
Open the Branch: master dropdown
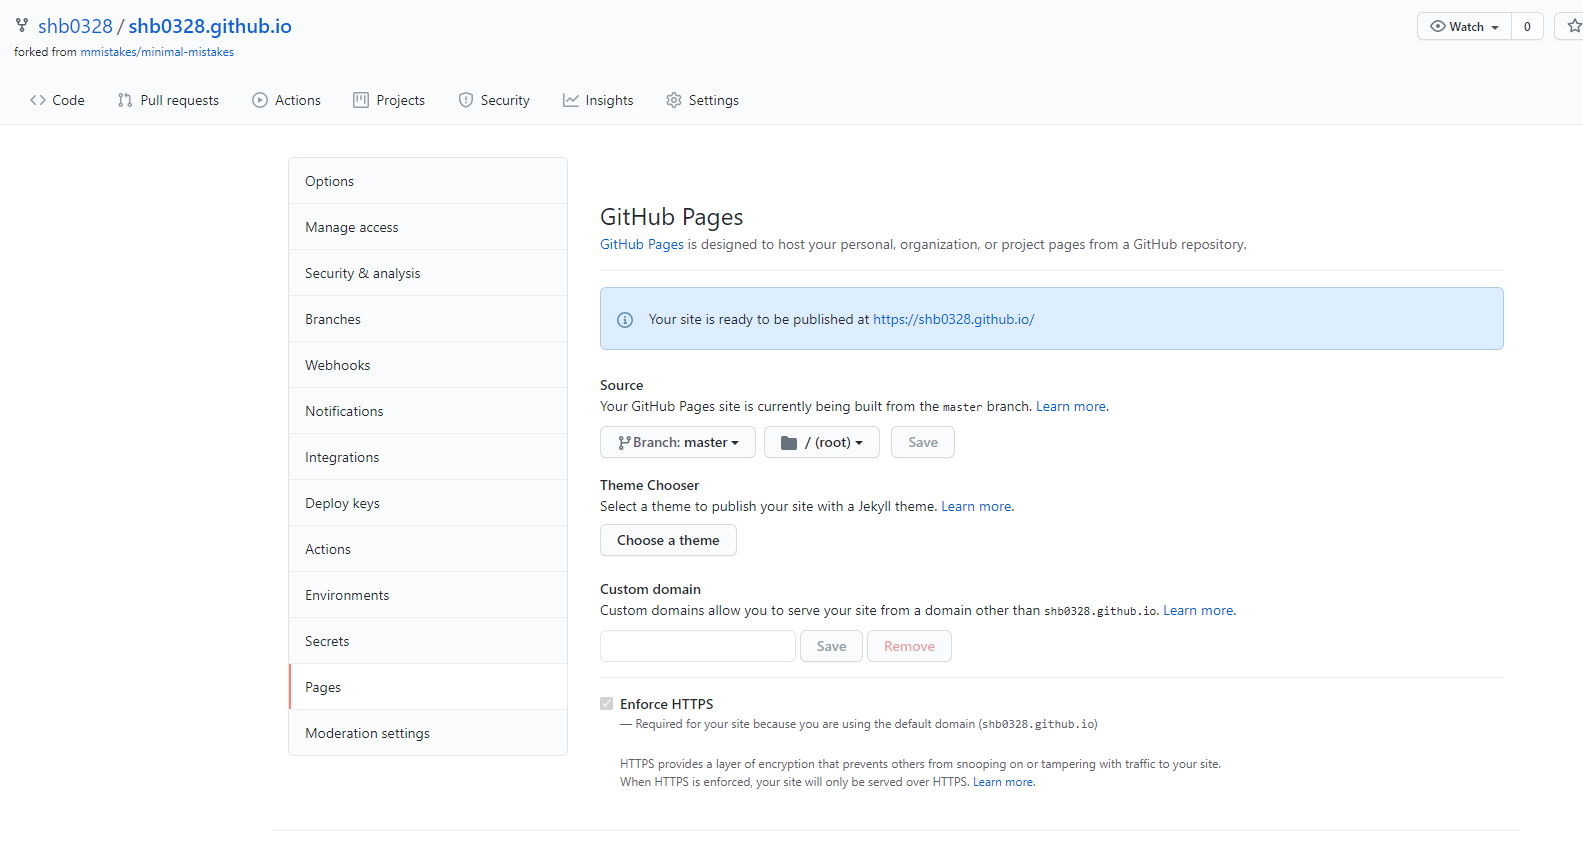tap(678, 442)
